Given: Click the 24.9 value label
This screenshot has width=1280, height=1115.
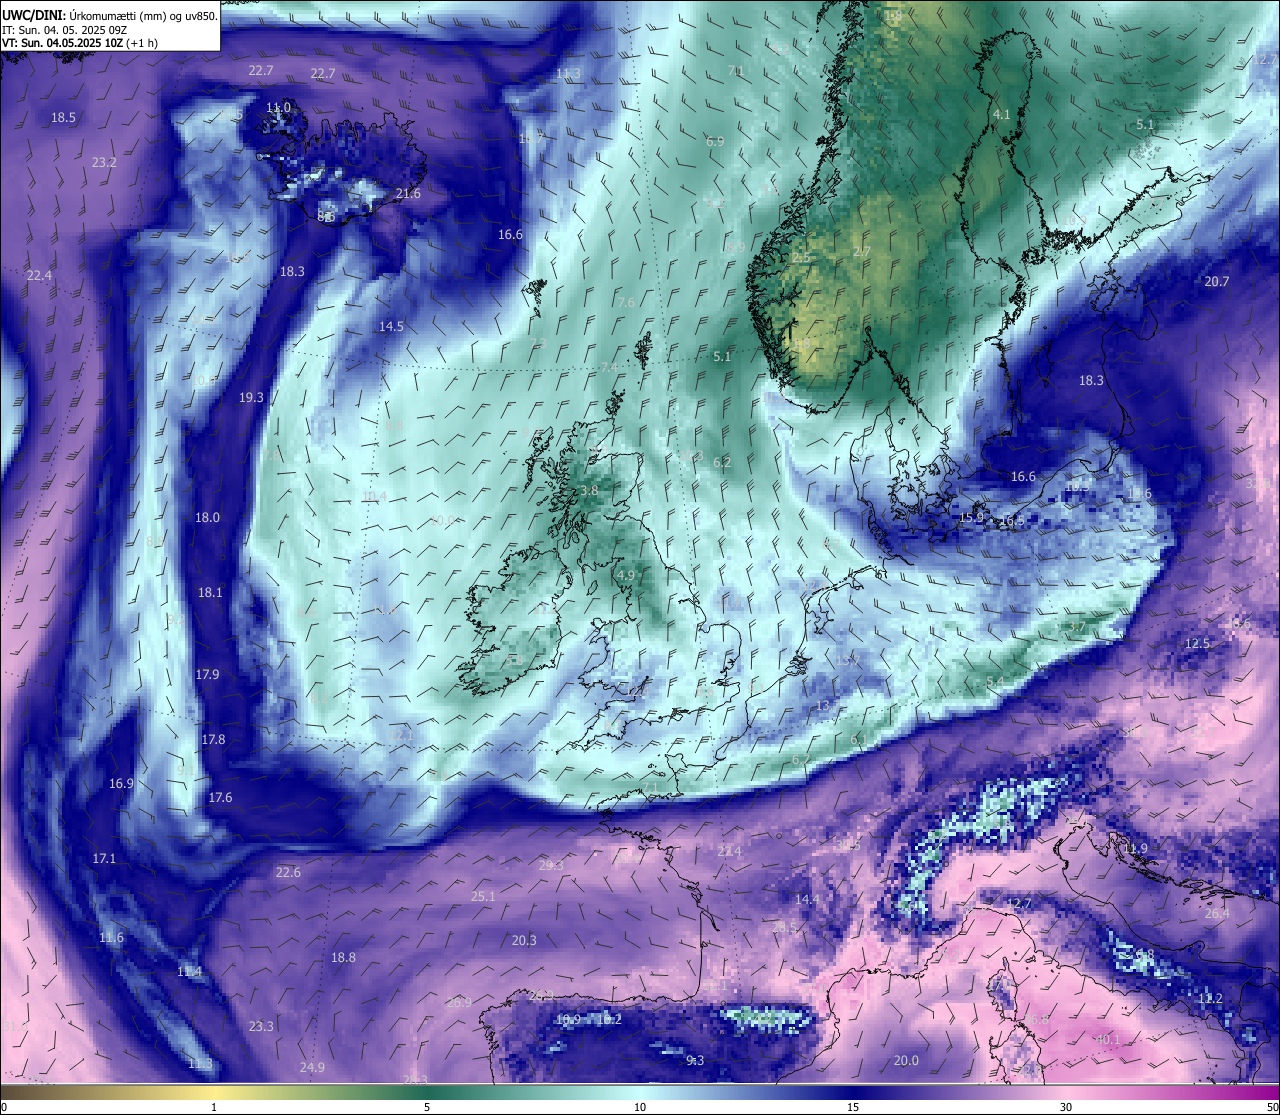Looking at the screenshot, I should [x=312, y=1068].
